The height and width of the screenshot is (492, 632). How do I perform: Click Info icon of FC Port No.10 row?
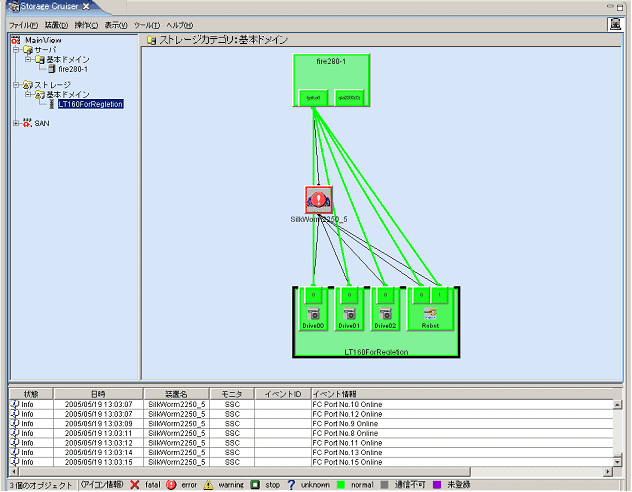15,404
